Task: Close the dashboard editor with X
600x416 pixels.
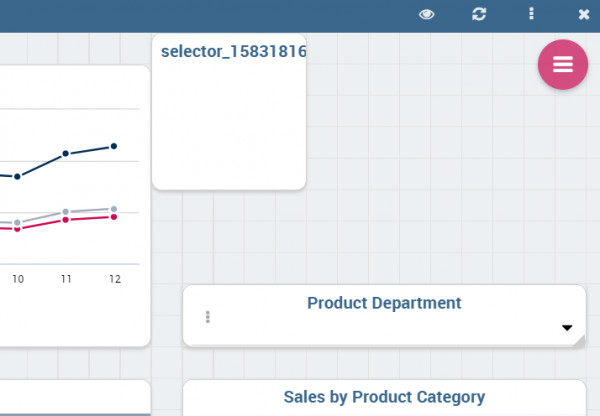Action: tap(584, 15)
